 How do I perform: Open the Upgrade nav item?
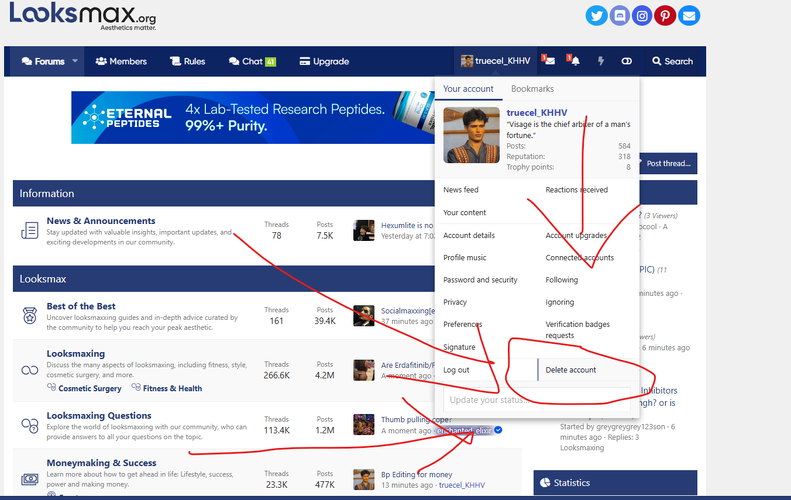(324, 61)
